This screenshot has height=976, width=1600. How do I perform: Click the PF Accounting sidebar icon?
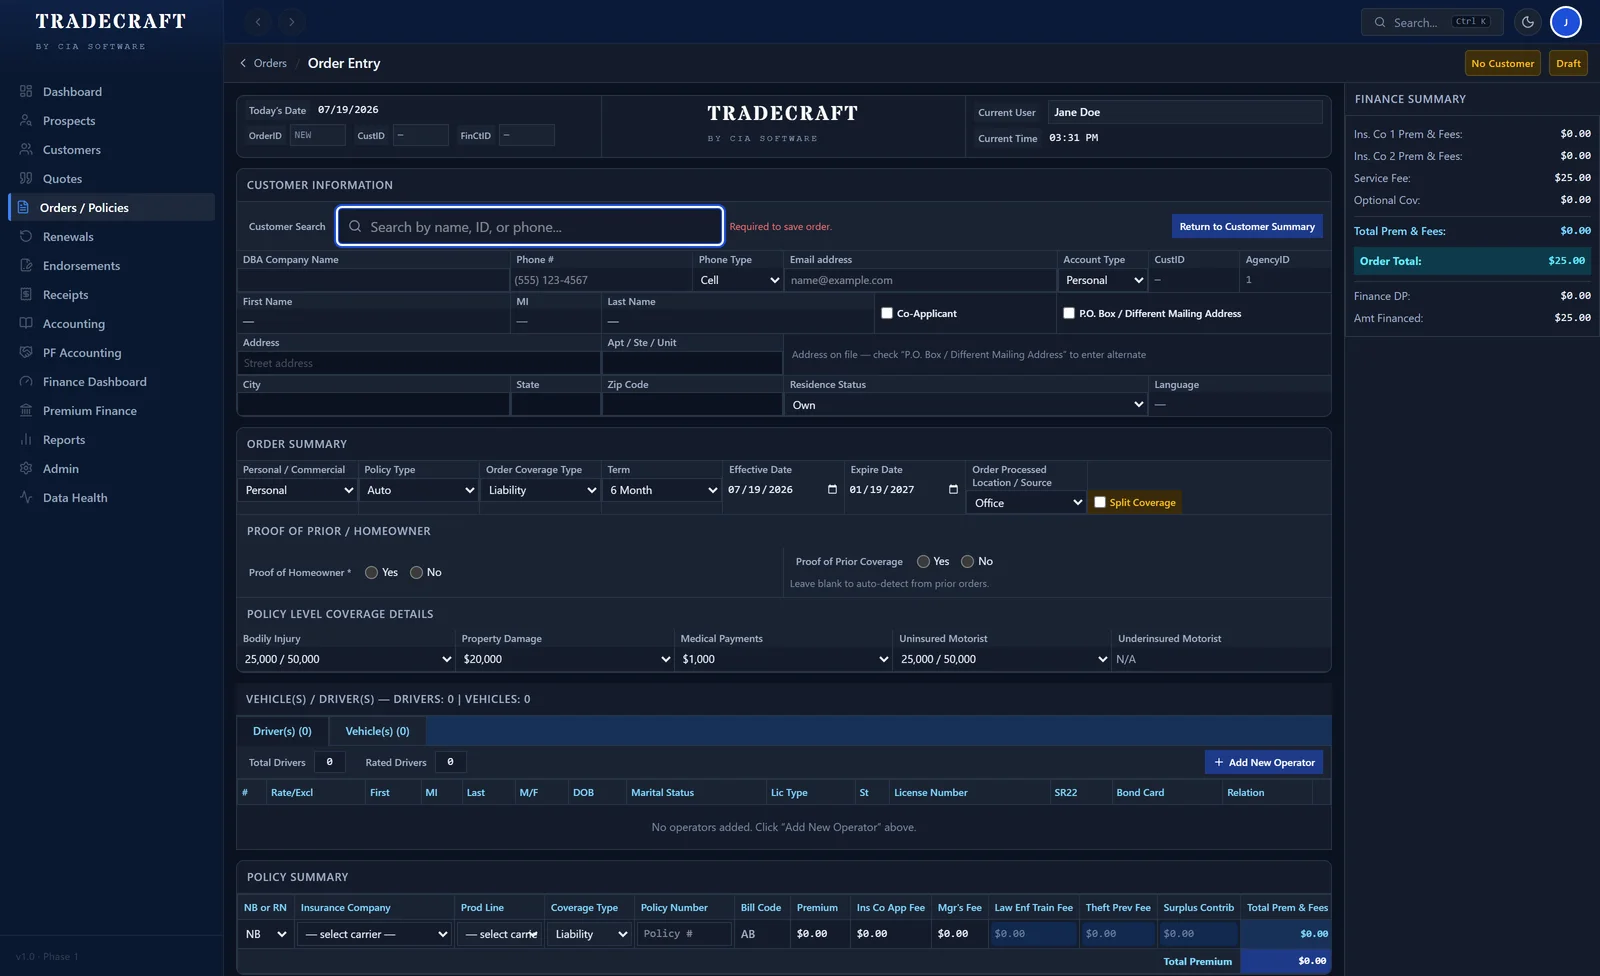[x=26, y=352]
